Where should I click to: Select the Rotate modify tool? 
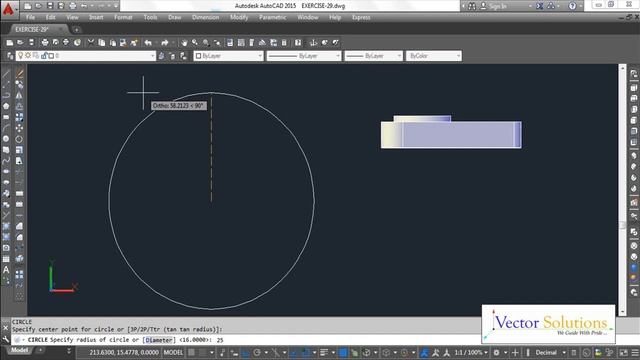(19, 139)
